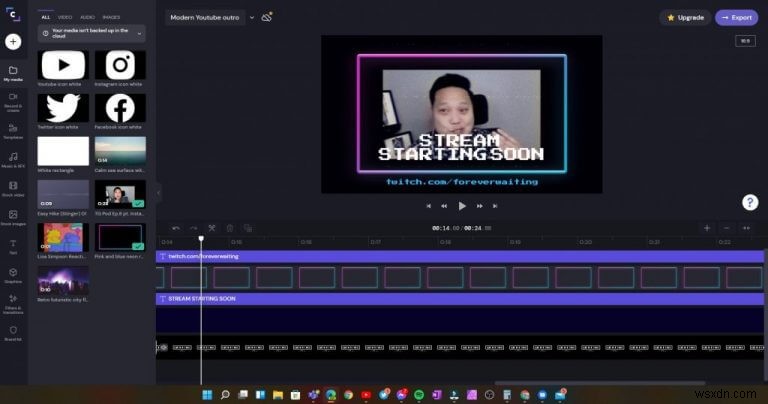
Task: Open the Windows Start menu
Action: click(207, 395)
